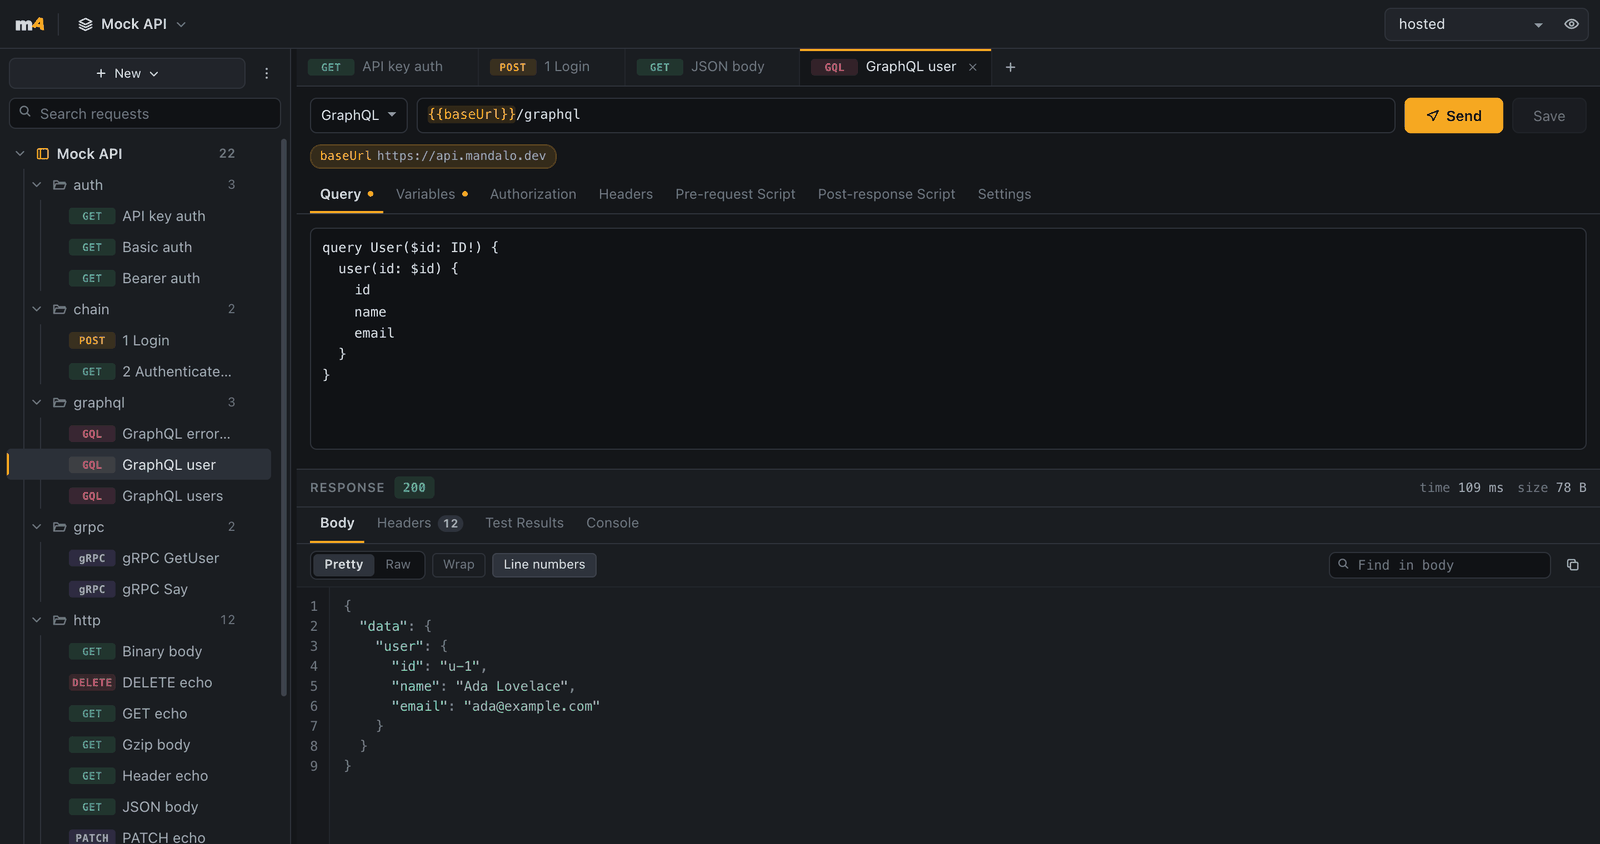Open the request Headers tab

click(x=626, y=194)
